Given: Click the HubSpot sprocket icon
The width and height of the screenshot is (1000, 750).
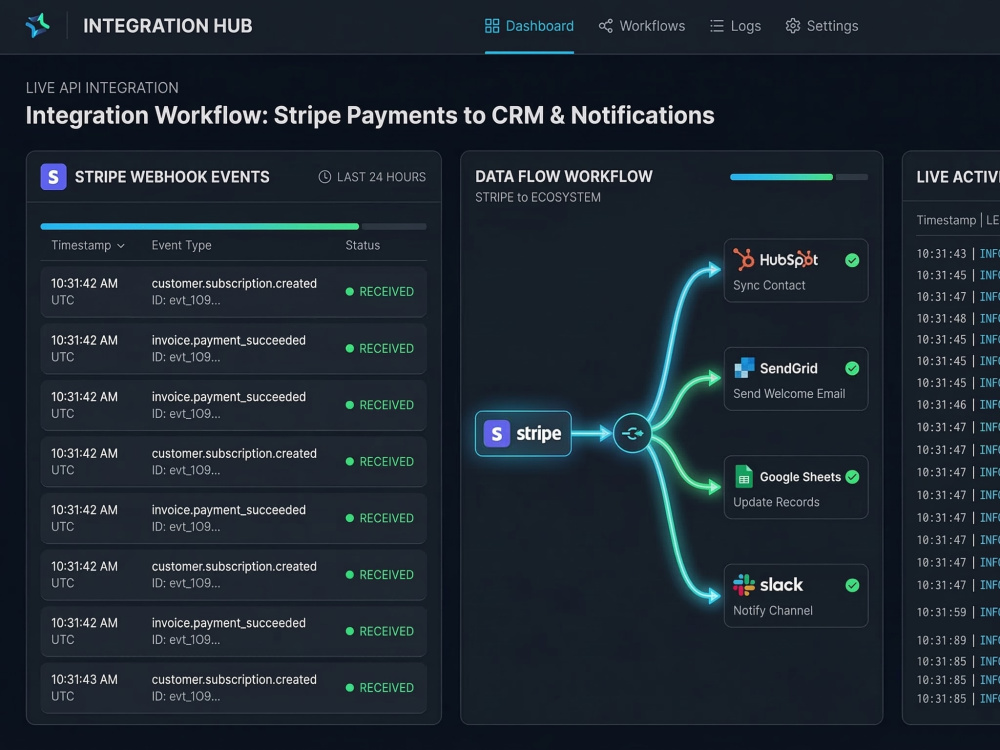Looking at the screenshot, I should [x=743, y=260].
